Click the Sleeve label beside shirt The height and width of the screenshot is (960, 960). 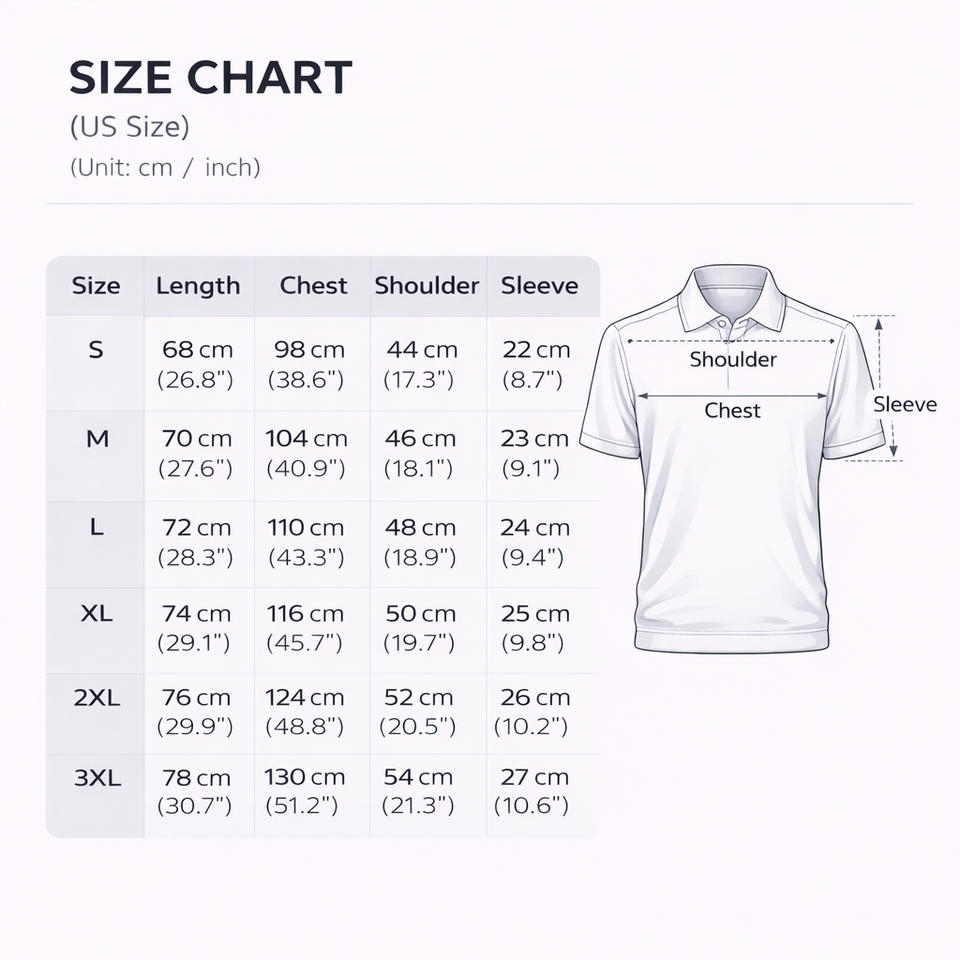pyautogui.click(x=905, y=404)
